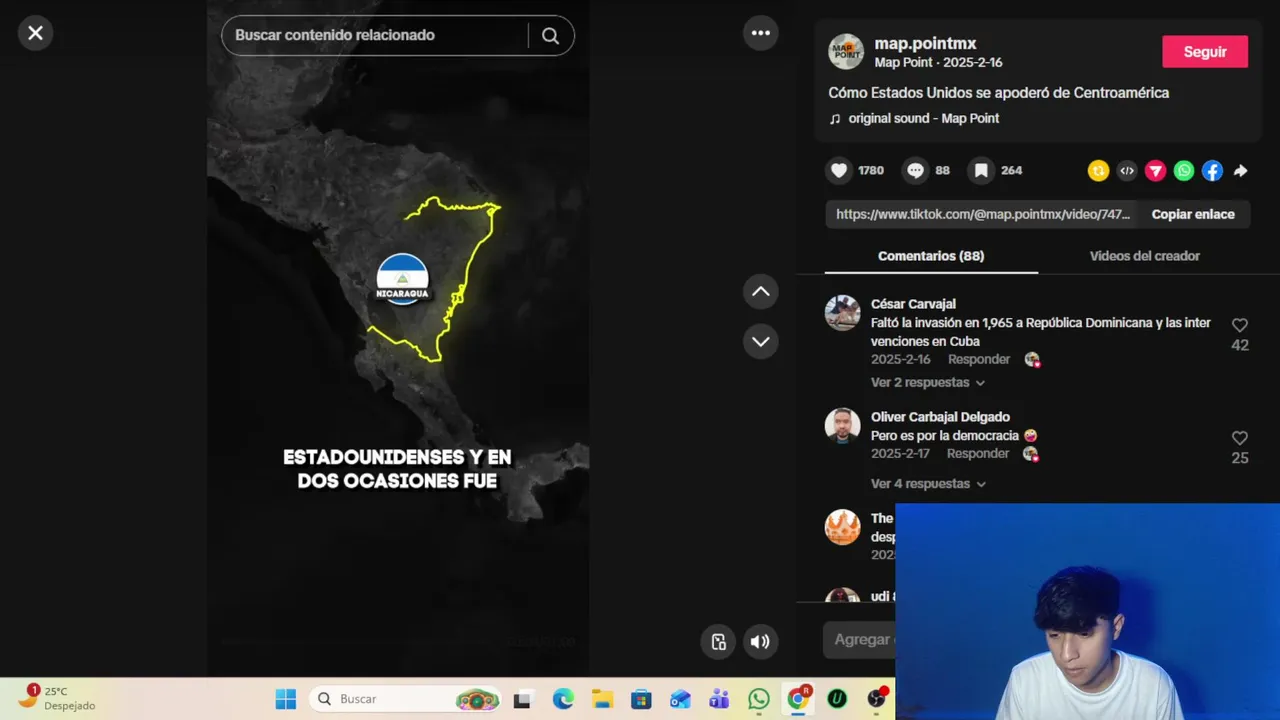Save the video with bookmark icon
This screenshot has height=720, width=1280.
click(981, 171)
